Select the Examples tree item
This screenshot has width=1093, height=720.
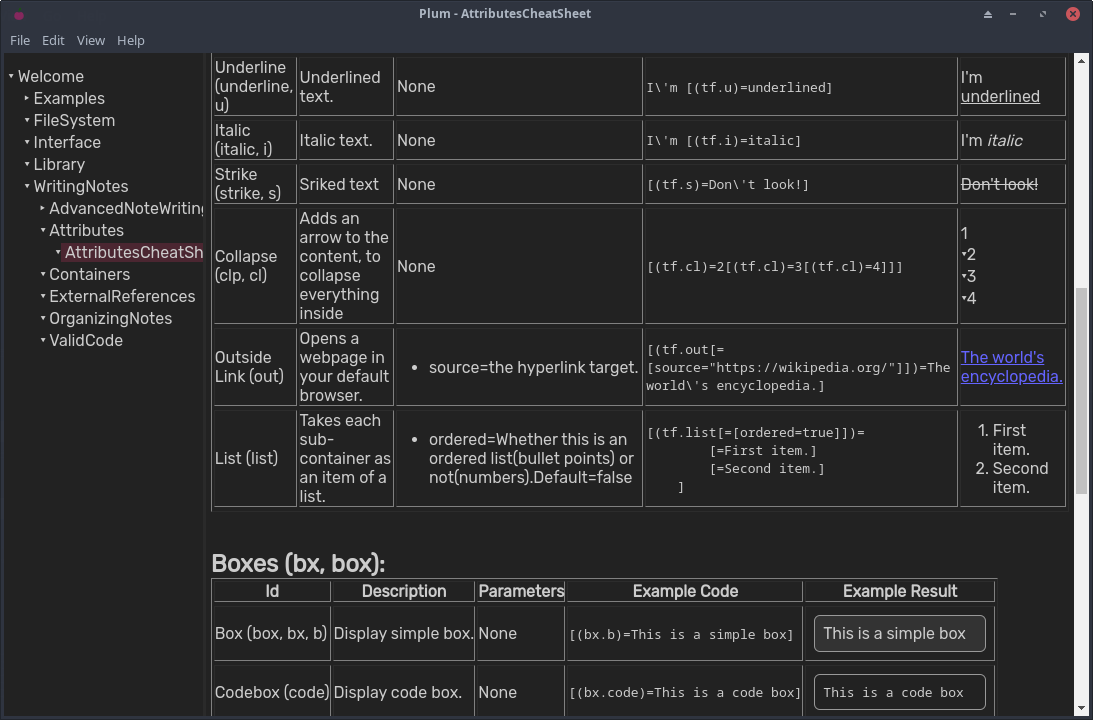point(69,98)
